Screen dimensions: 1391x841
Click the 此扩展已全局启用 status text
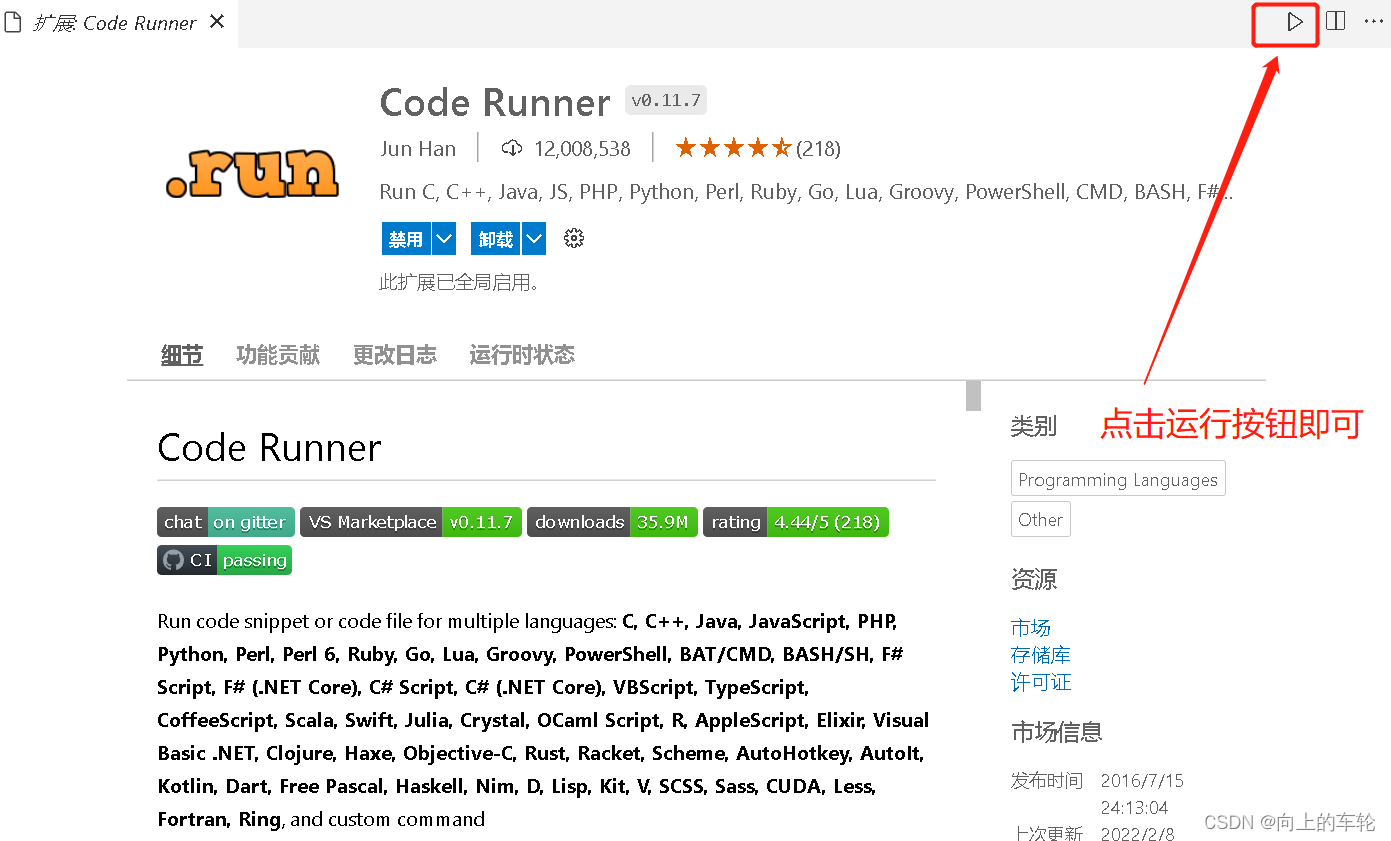point(460,283)
